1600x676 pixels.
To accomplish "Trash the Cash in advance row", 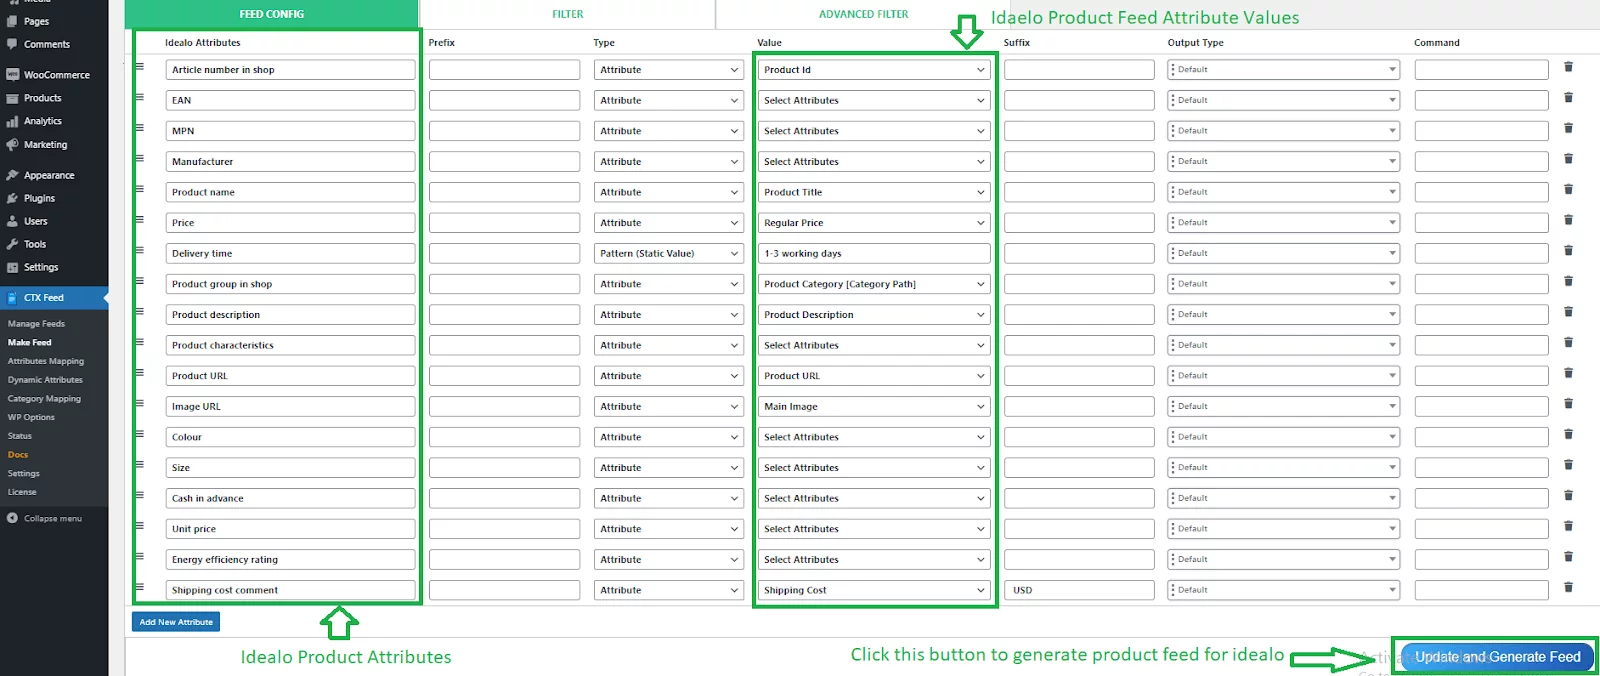I will pyautogui.click(x=1568, y=495).
